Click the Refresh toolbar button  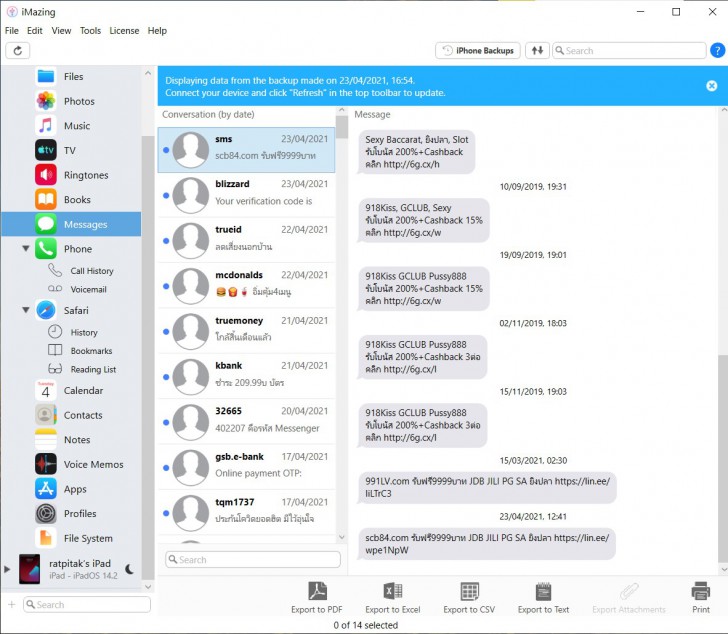click(x=18, y=51)
